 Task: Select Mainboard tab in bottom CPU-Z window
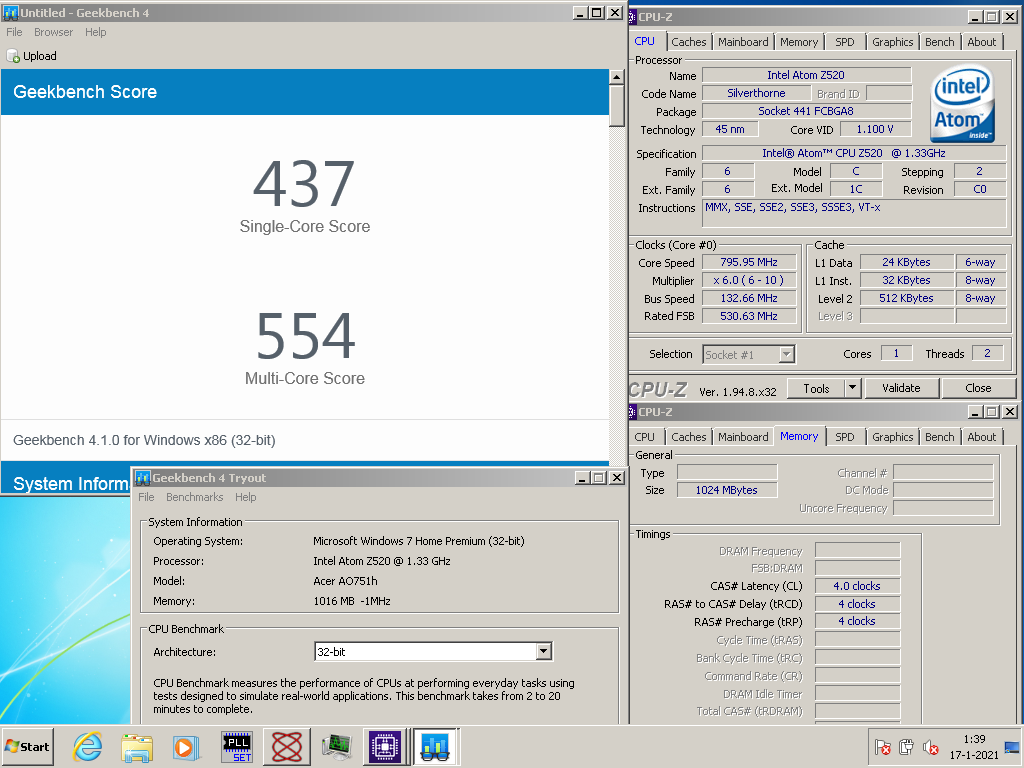tap(743, 437)
